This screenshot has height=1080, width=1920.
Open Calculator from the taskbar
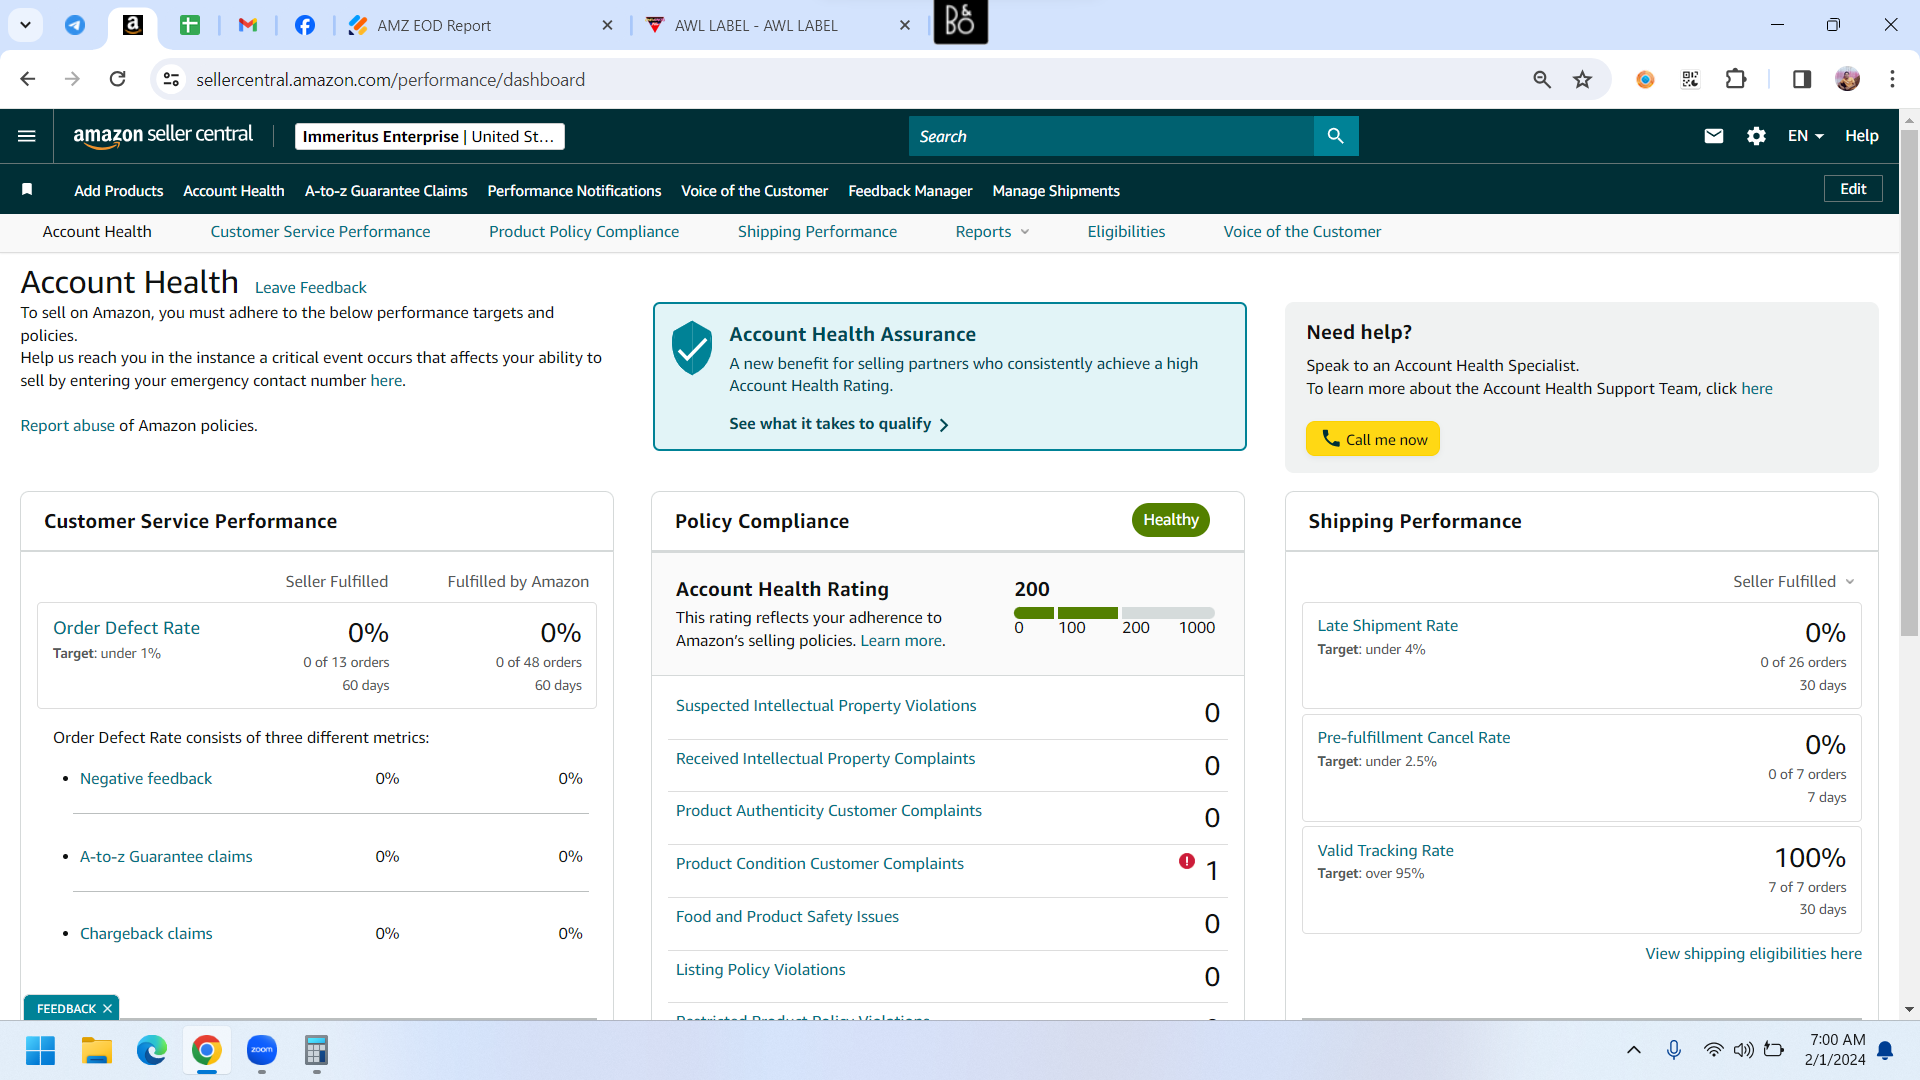pos(316,1050)
